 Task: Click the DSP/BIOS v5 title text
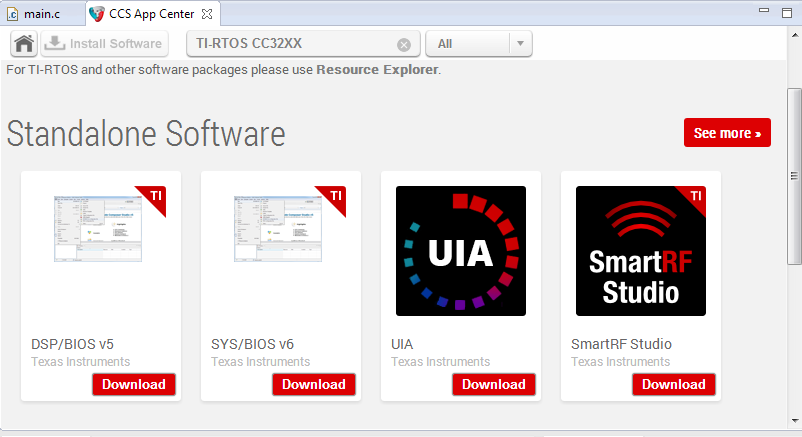73,344
